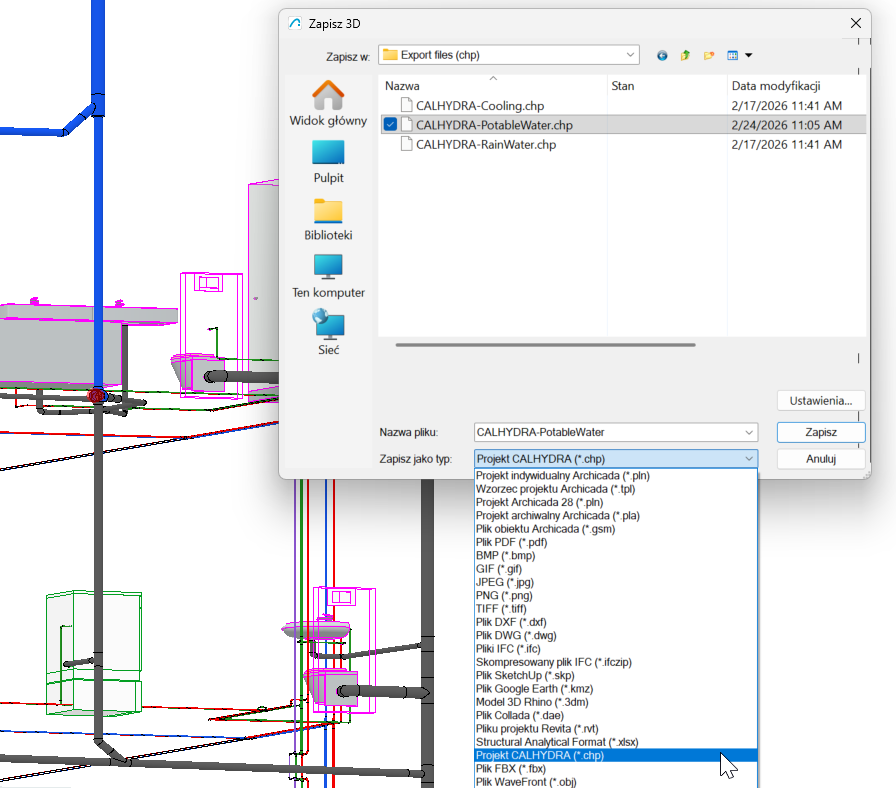Select GIF (*.gif) file type
The height and width of the screenshot is (788, 896).
coord(616,569)
